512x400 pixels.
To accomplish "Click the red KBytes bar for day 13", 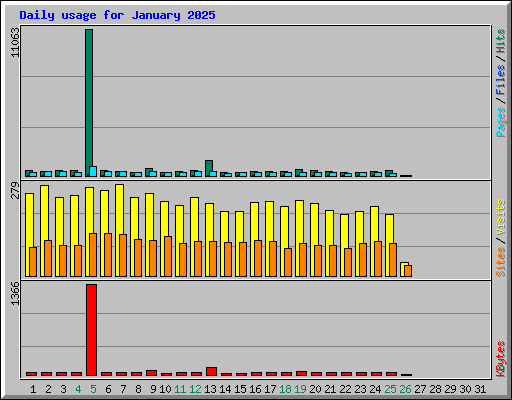I will click(211, 372).
